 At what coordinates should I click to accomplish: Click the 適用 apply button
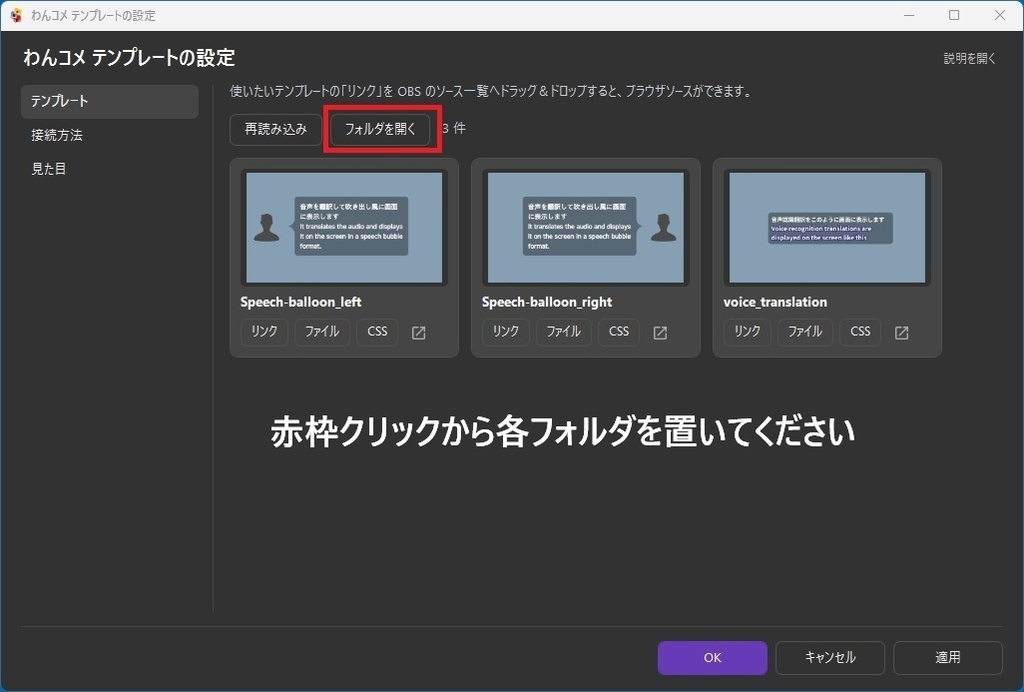(948, 657)
